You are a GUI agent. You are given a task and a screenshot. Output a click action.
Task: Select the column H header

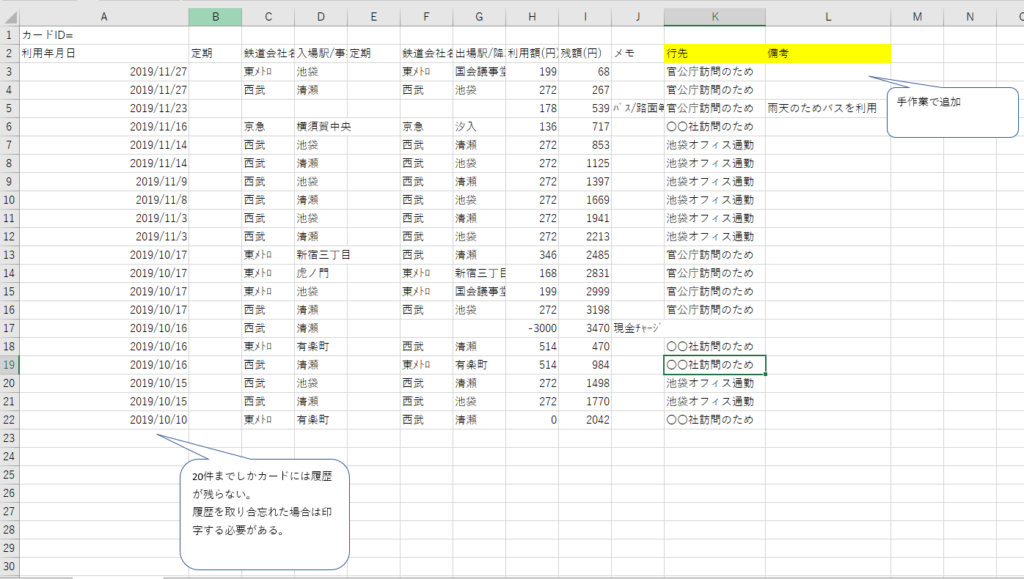point(531,17)
